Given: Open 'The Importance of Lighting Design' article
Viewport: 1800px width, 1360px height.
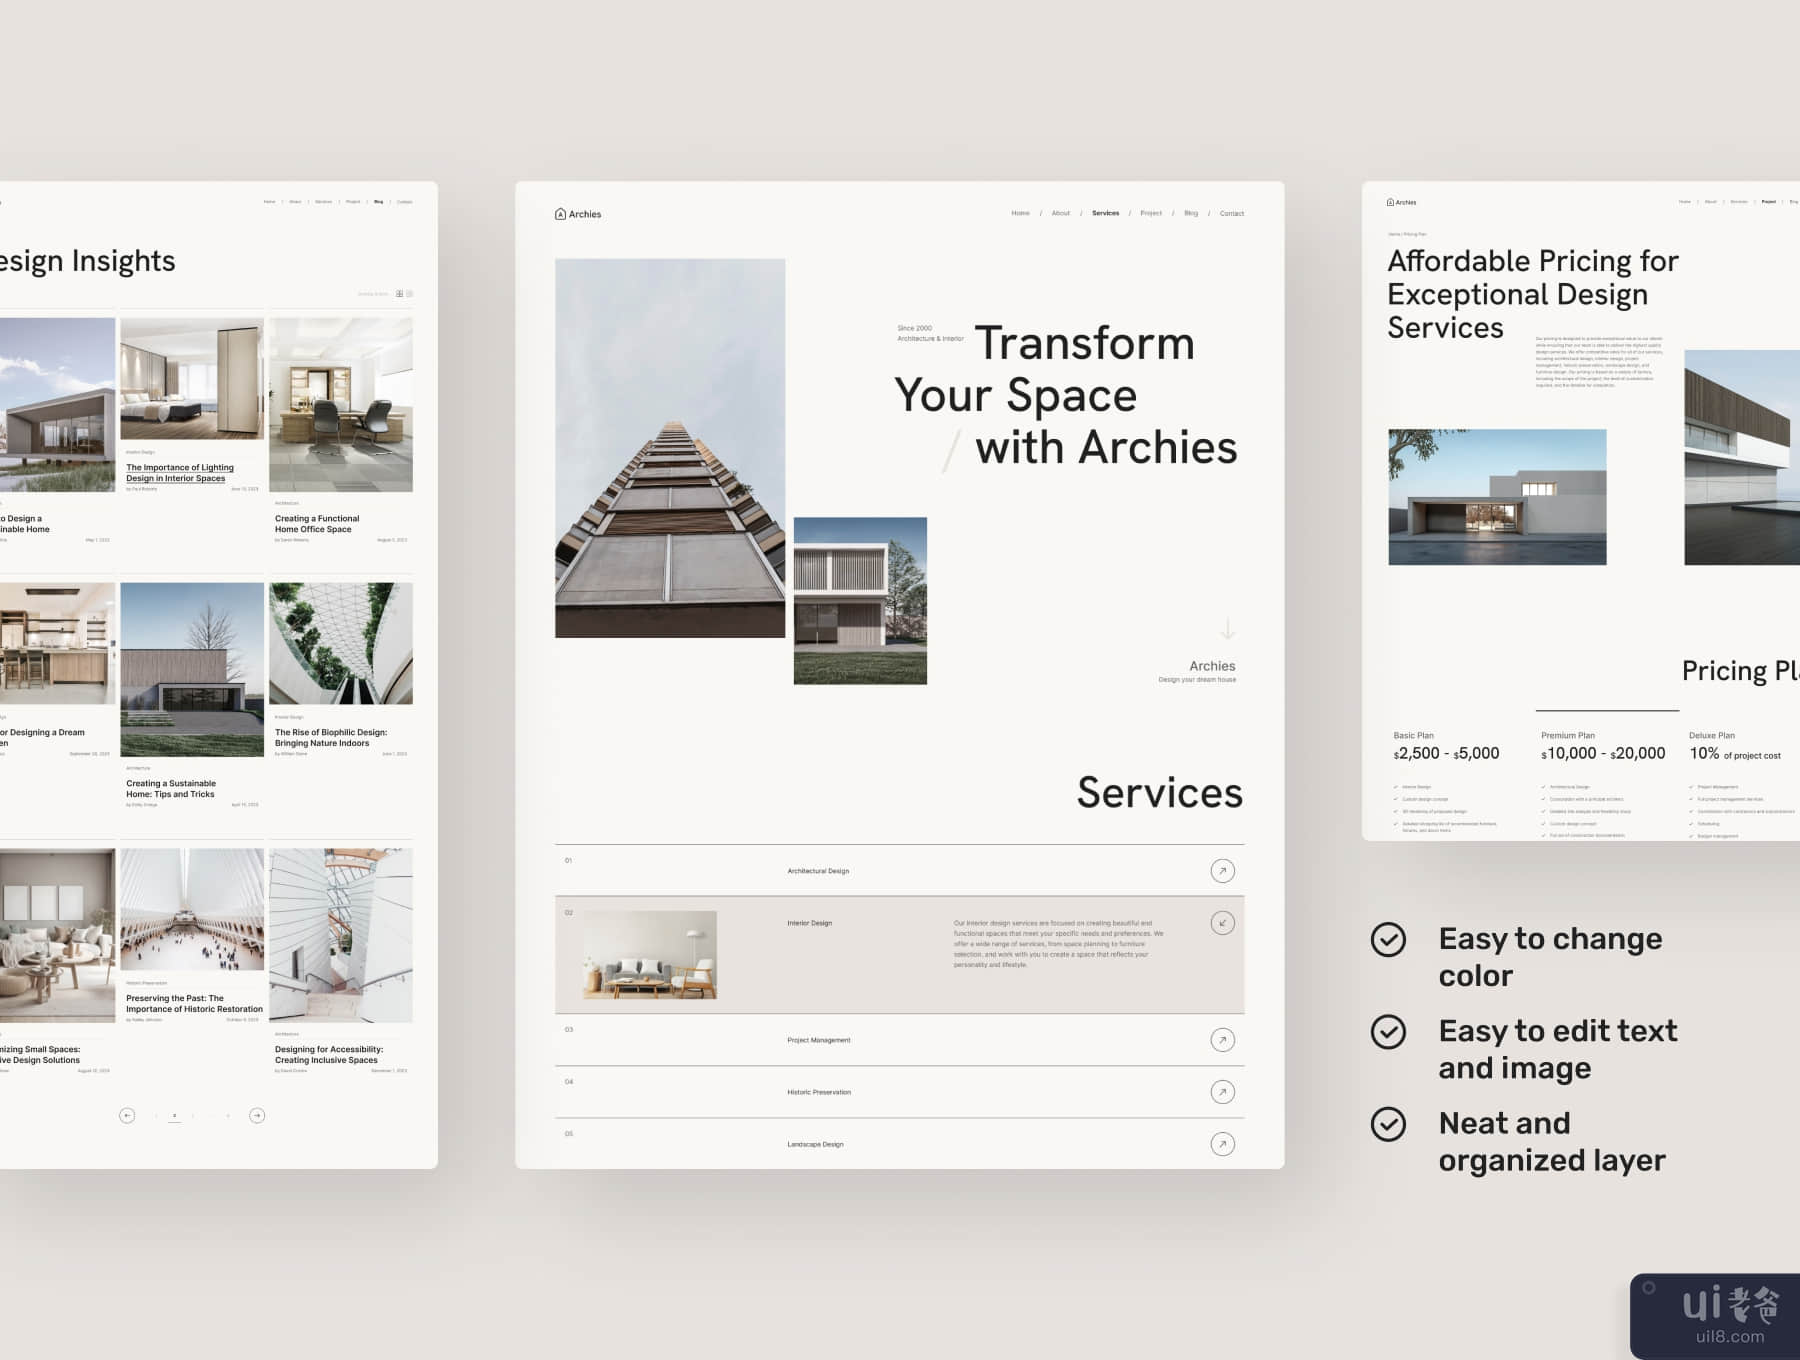Looking at the screenshot, I should 180,473.
